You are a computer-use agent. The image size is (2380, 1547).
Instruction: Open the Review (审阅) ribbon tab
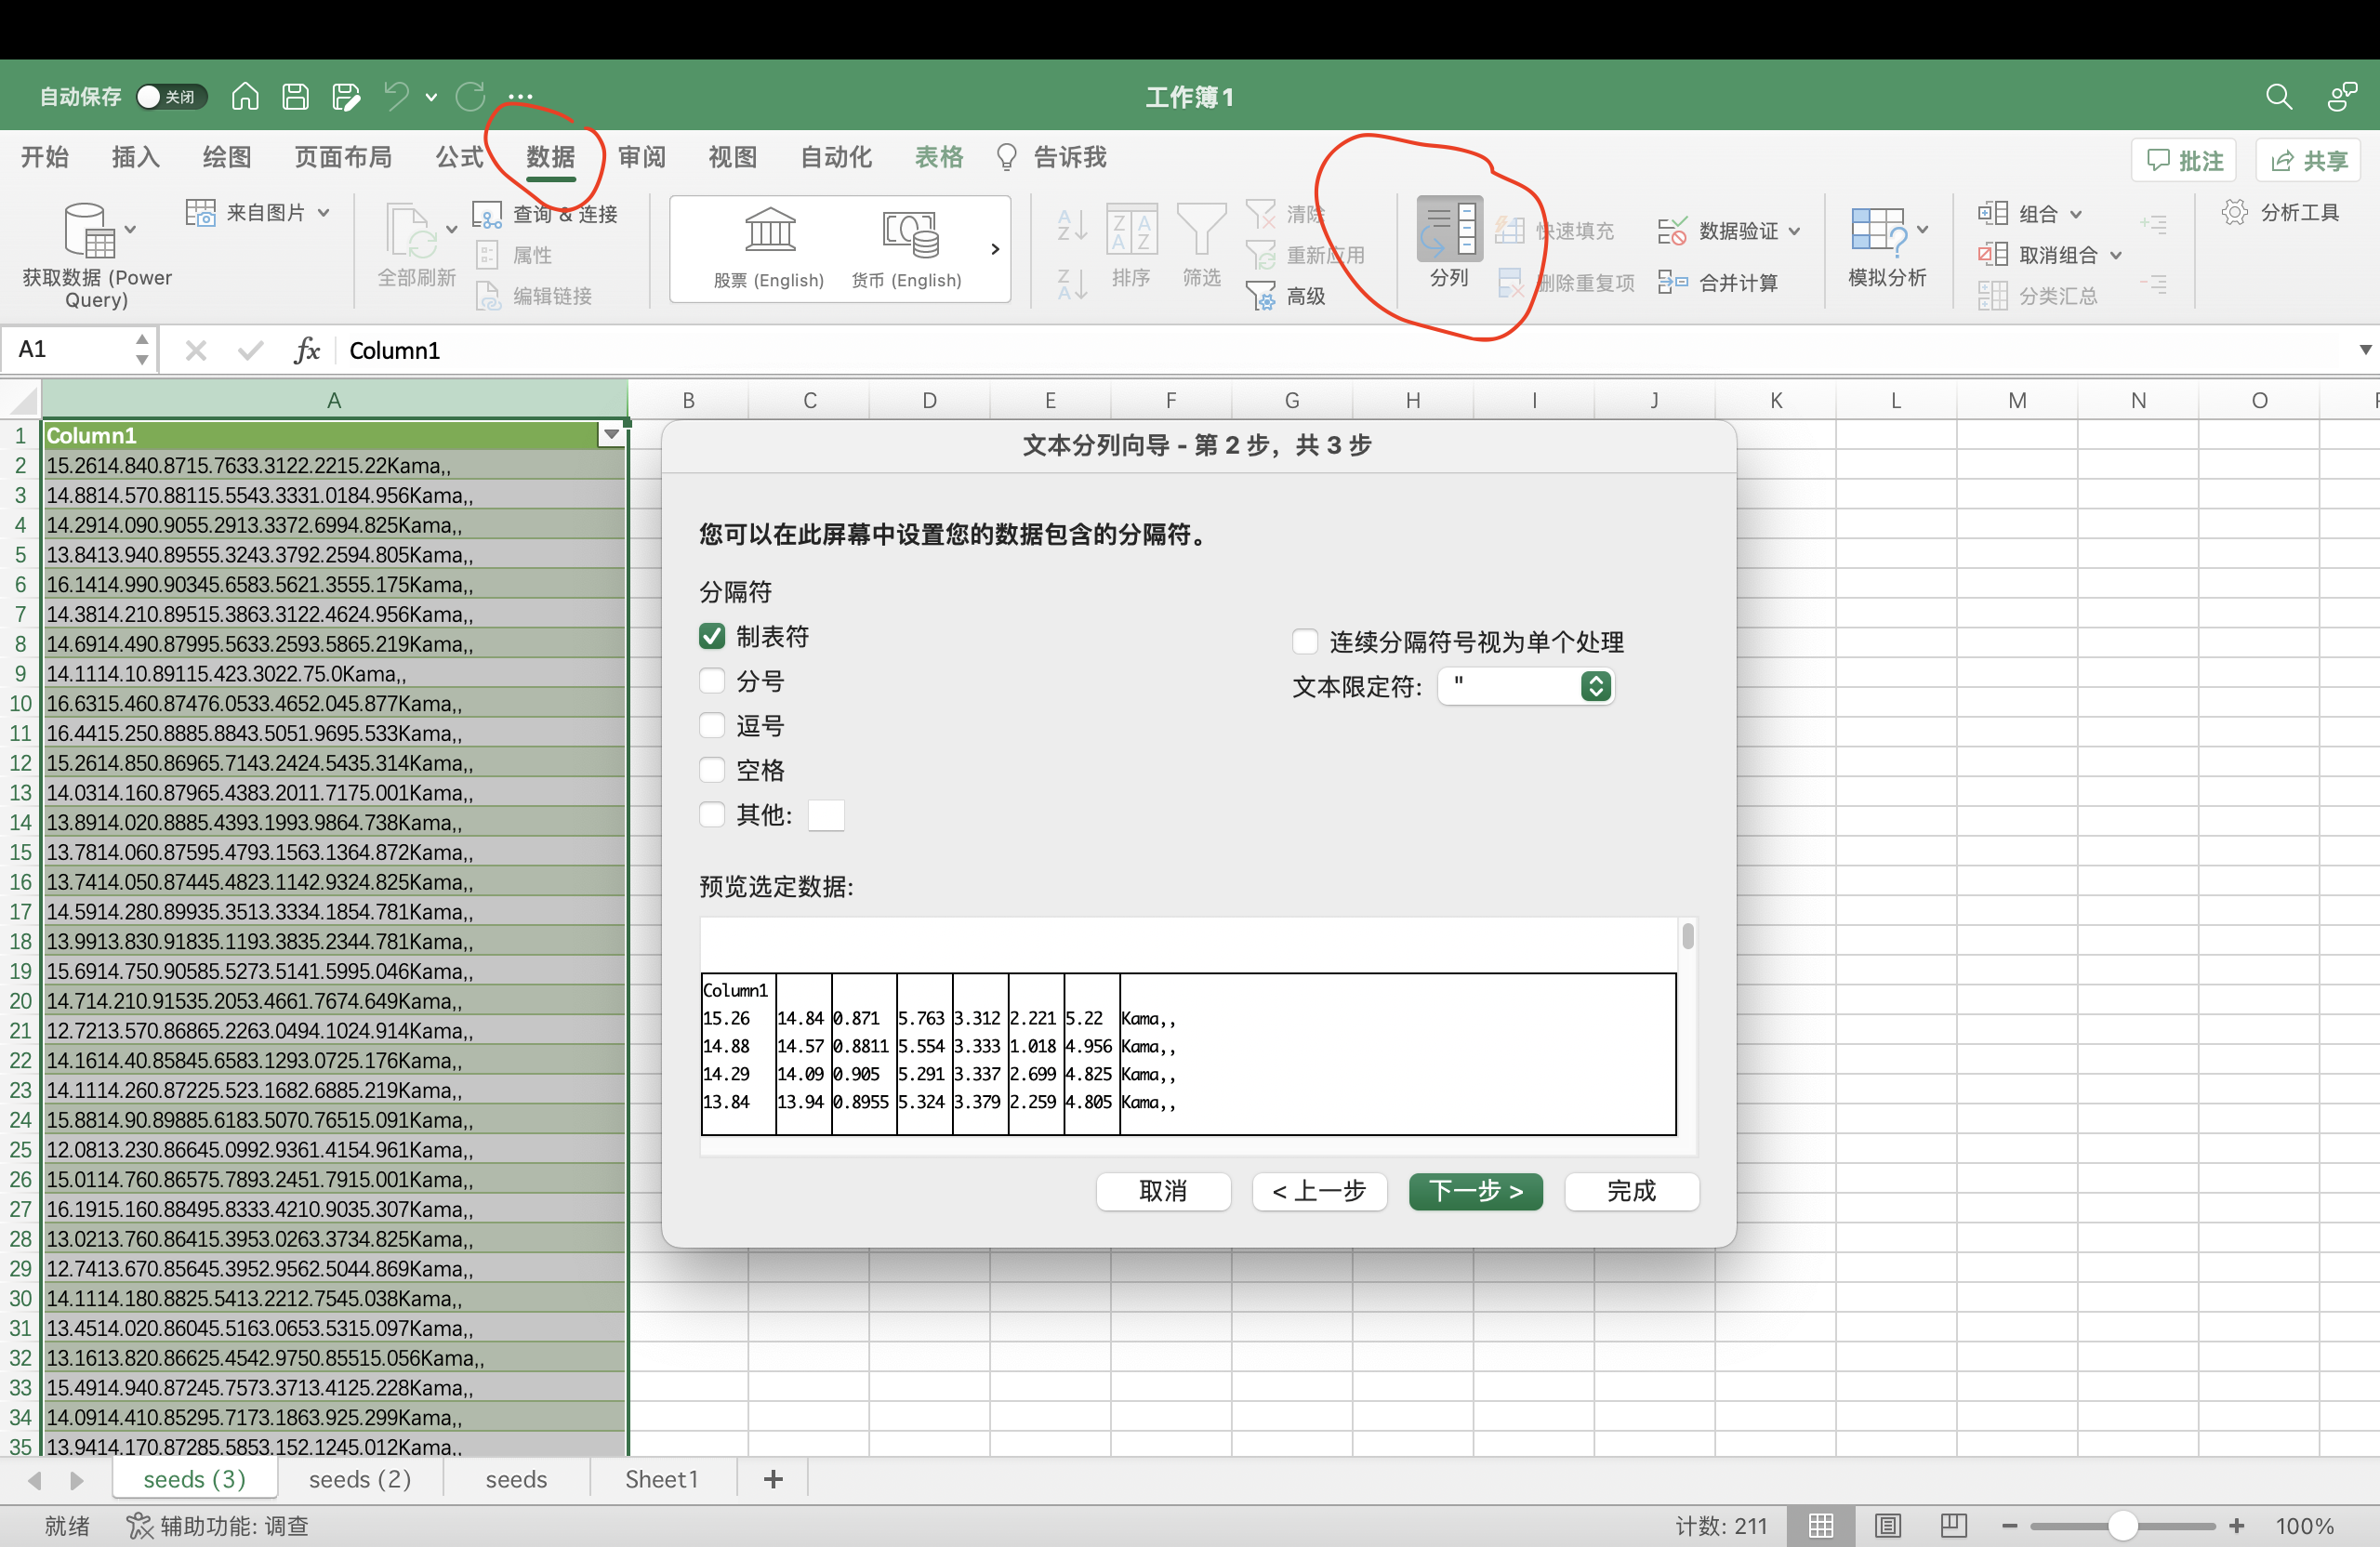[642, 157]
